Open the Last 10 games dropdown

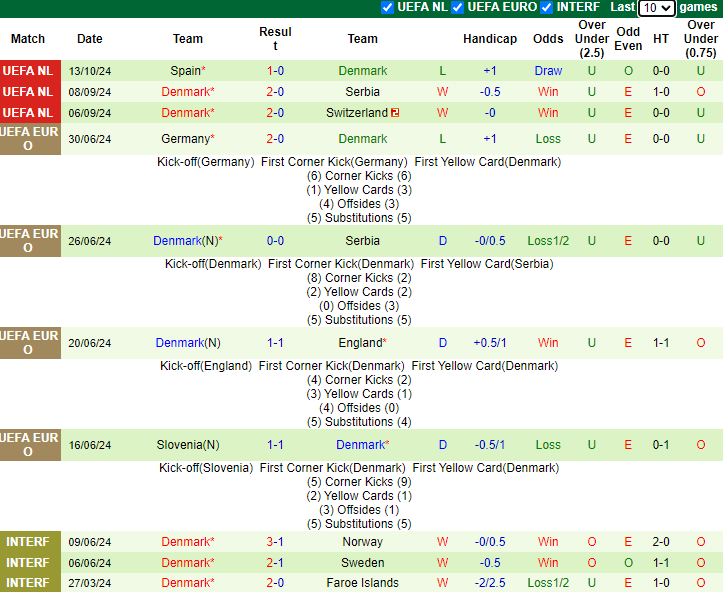point(656,8)
